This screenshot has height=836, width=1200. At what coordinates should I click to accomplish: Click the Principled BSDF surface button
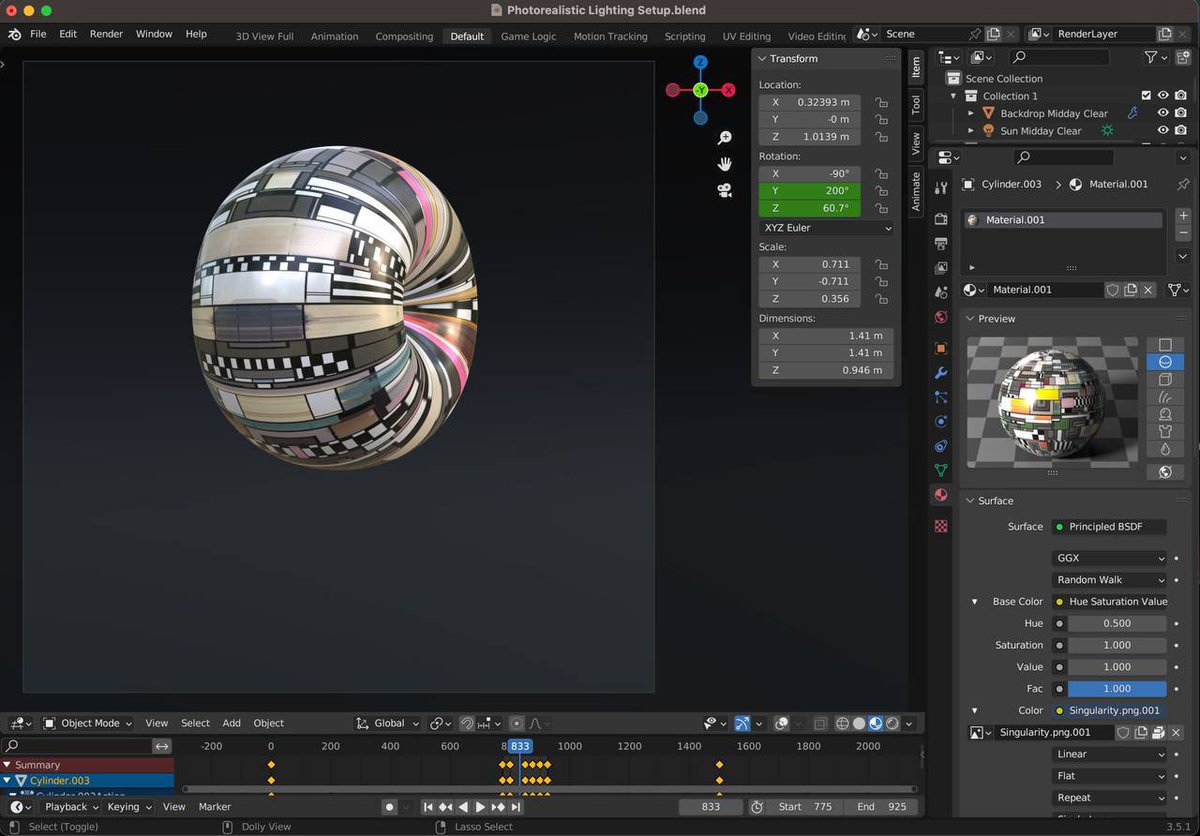(x=1109, y=527)
